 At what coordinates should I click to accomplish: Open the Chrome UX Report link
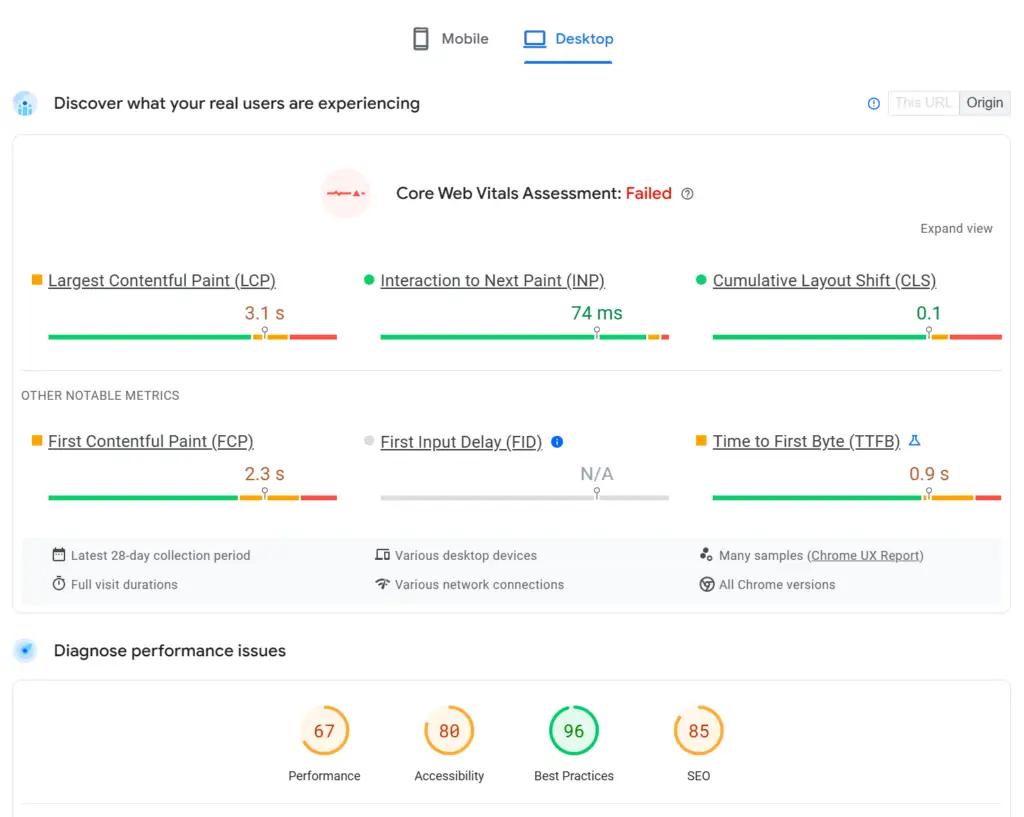[x=866, y=555]
